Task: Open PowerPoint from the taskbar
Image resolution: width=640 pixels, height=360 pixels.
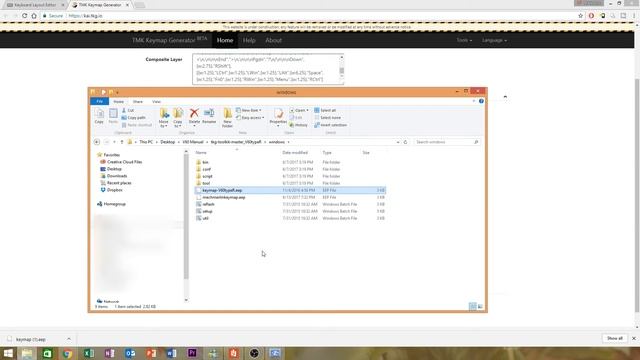Action: [x=151, y=353]
